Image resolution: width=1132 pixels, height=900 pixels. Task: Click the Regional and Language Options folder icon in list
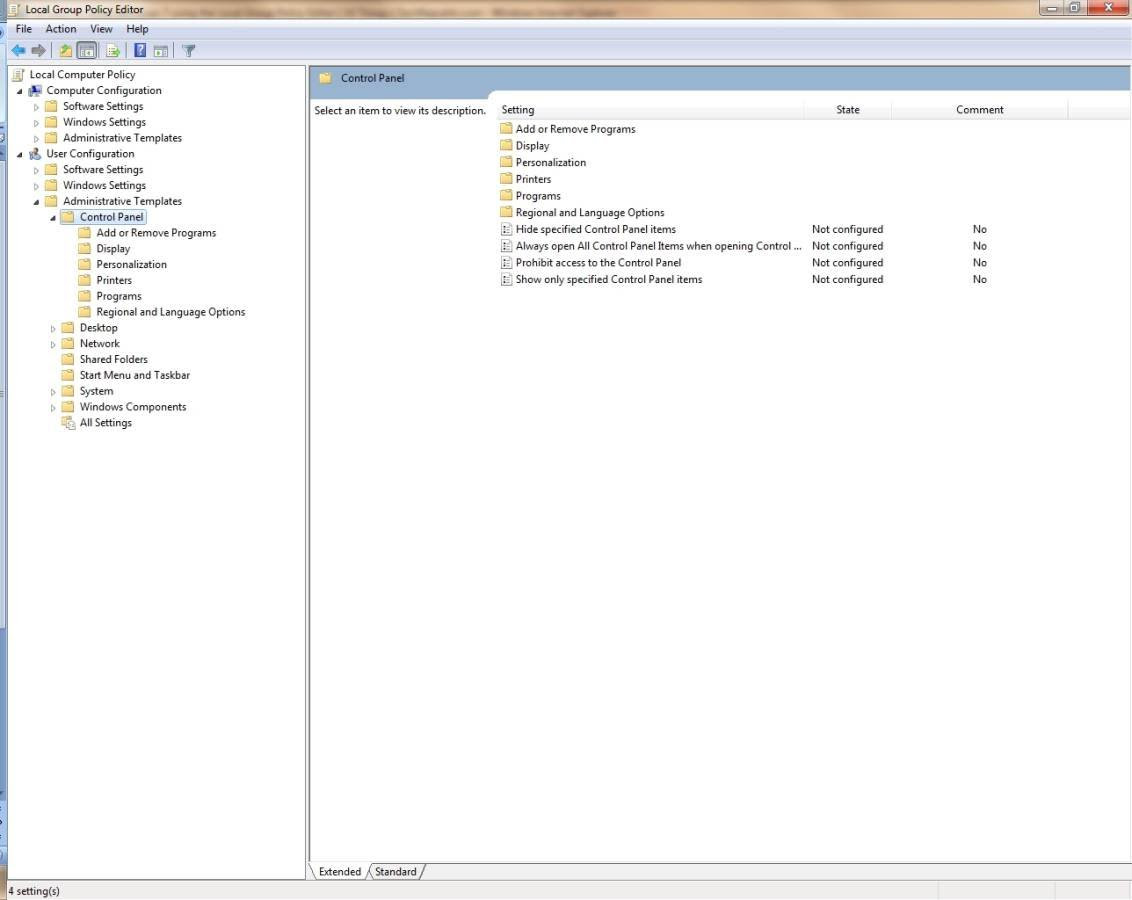coord(506,212)
